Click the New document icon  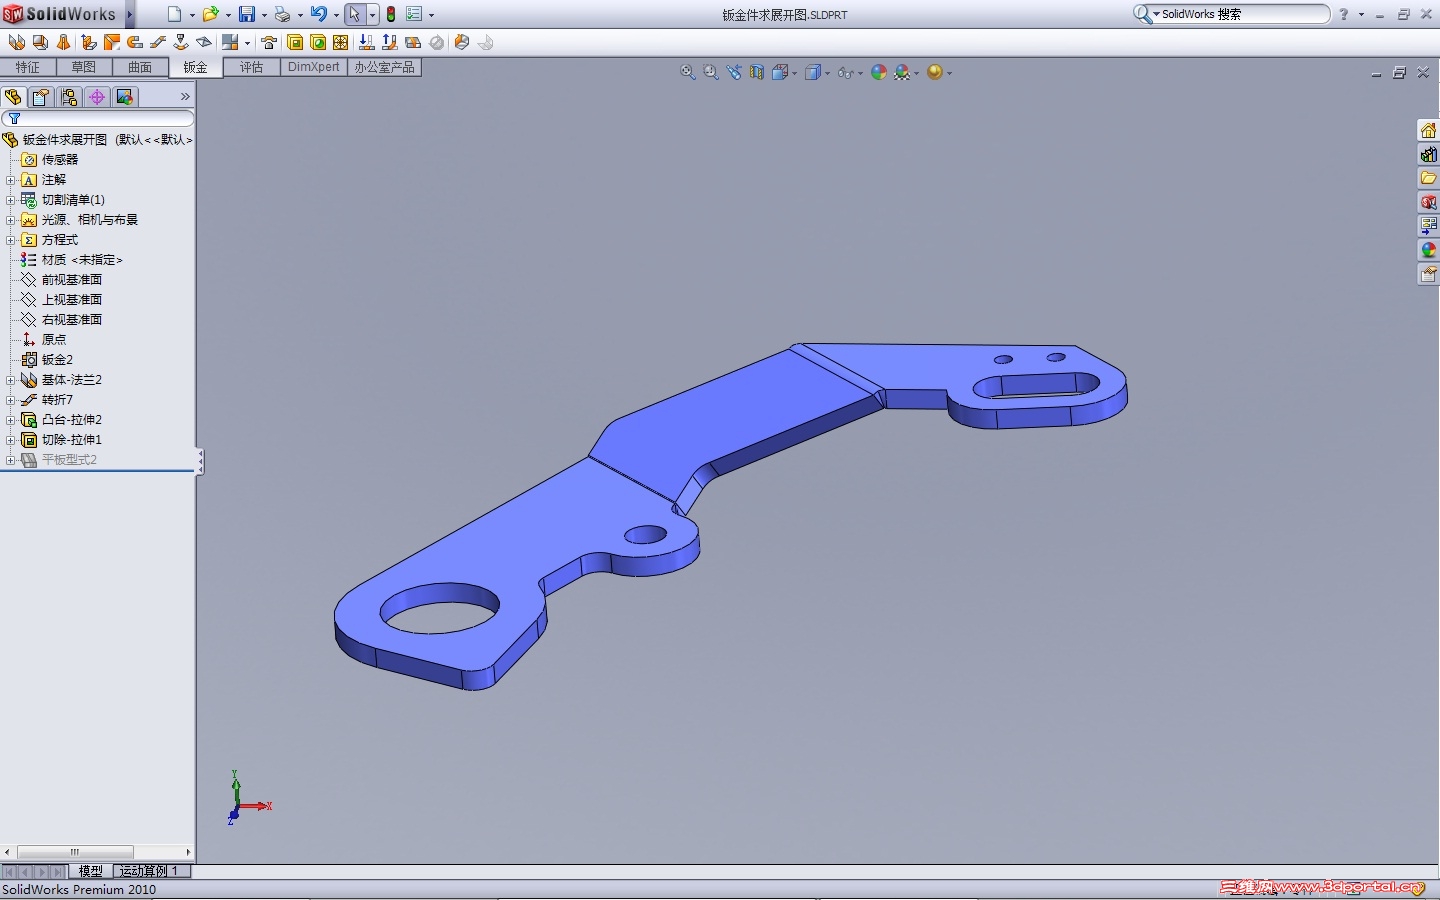click(x=174, y=14)
